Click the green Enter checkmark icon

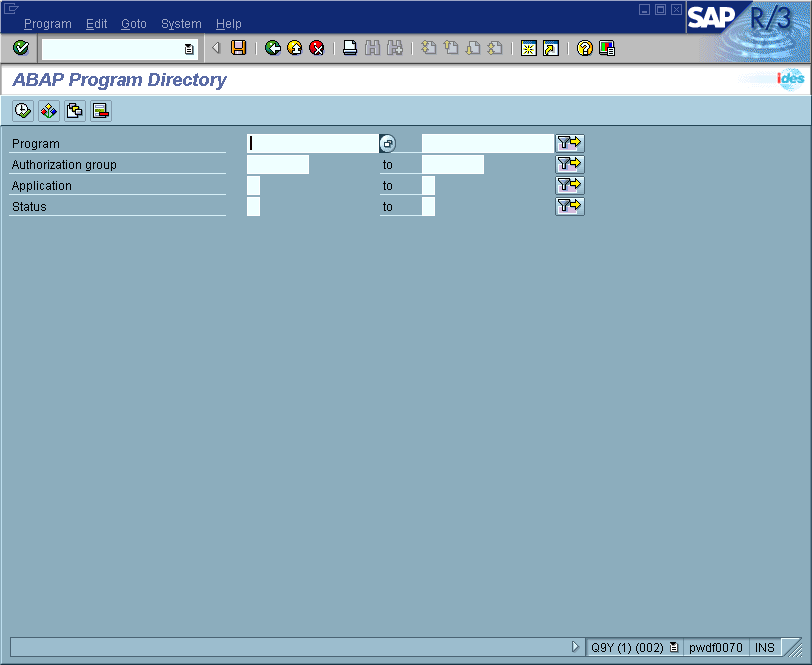click(x=21, y=48)
